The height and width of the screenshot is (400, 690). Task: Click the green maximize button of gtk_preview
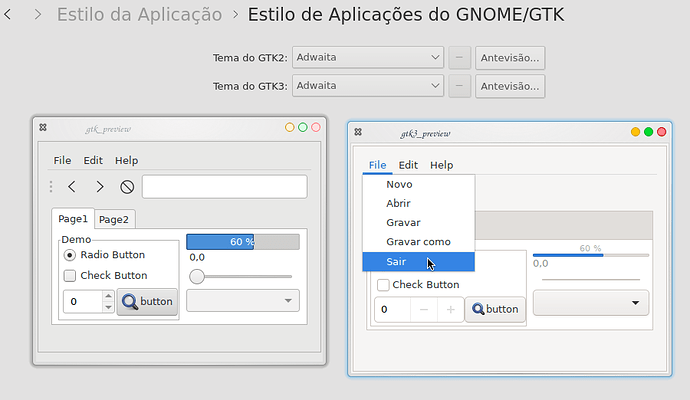coord(303,128)
